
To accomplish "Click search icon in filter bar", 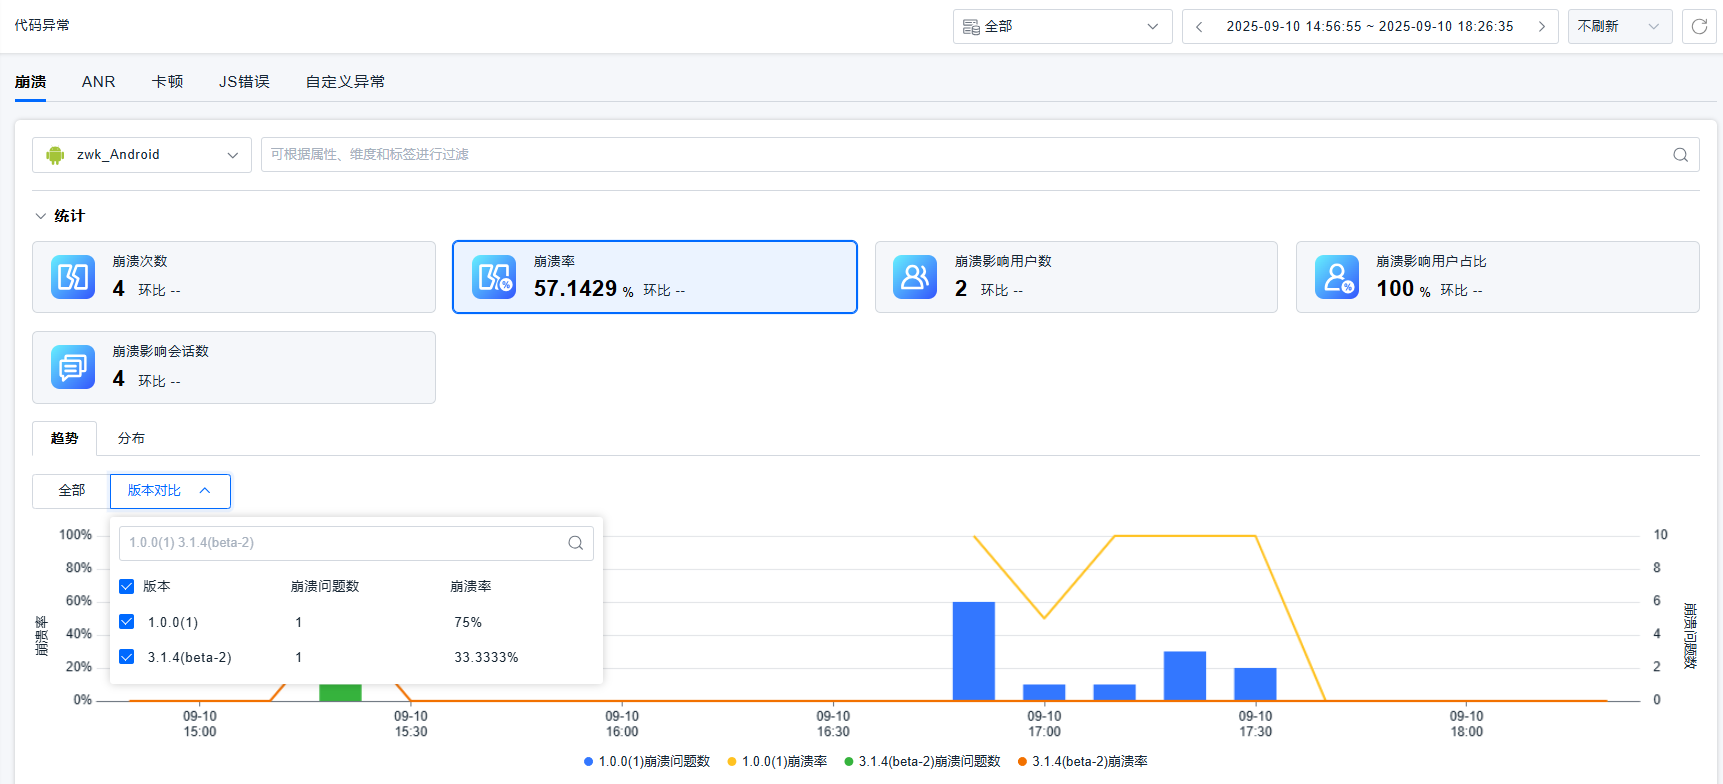I will tap(1680, 155).
